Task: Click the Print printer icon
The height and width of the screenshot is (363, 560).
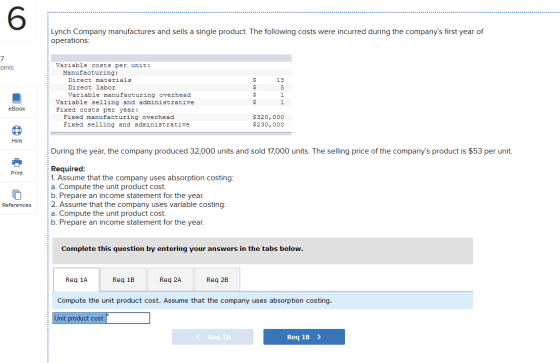Action: tap(17, 162)
